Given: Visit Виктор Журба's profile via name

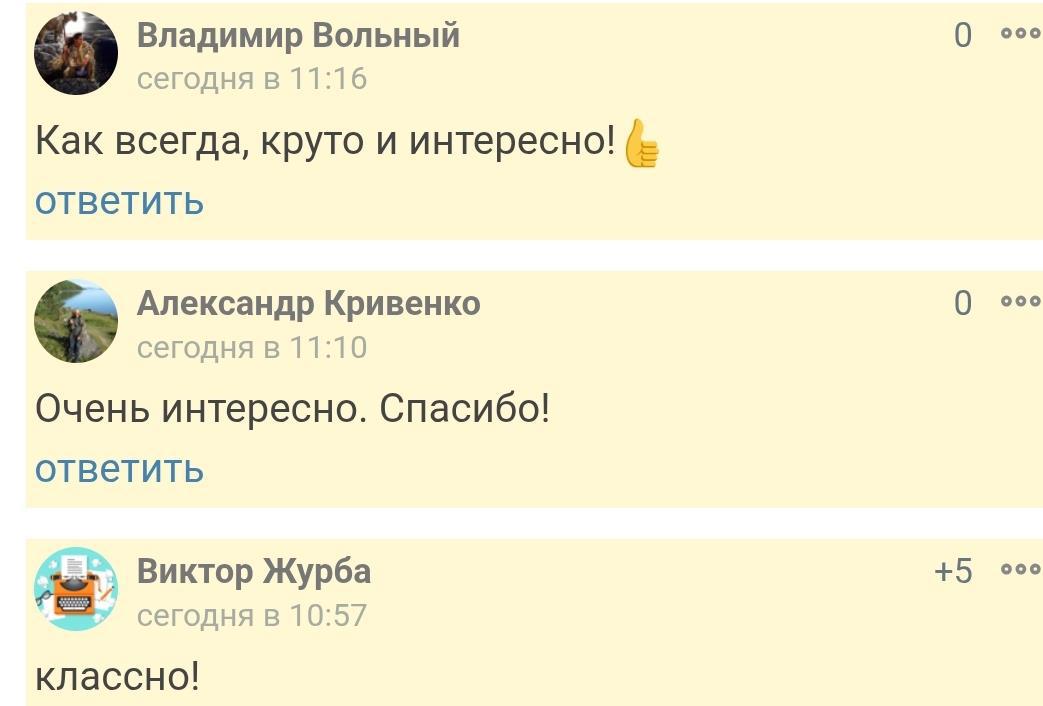Looking at the screenshot, I should (x=253, y=571).
